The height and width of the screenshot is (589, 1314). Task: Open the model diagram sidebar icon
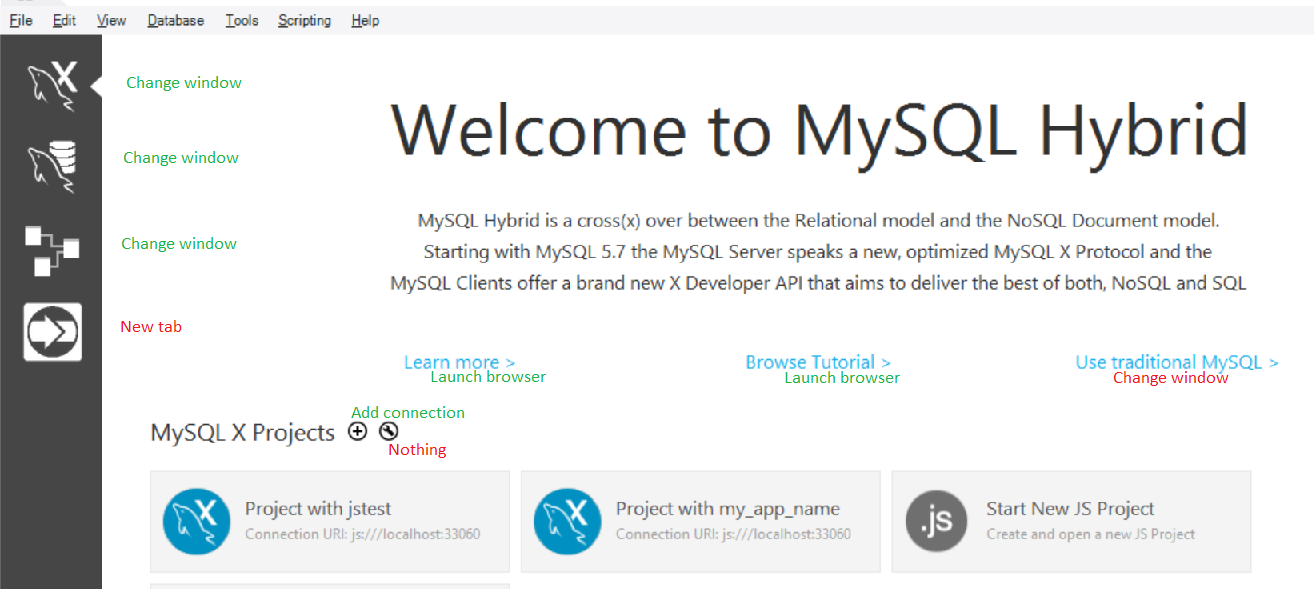point(52,251)
